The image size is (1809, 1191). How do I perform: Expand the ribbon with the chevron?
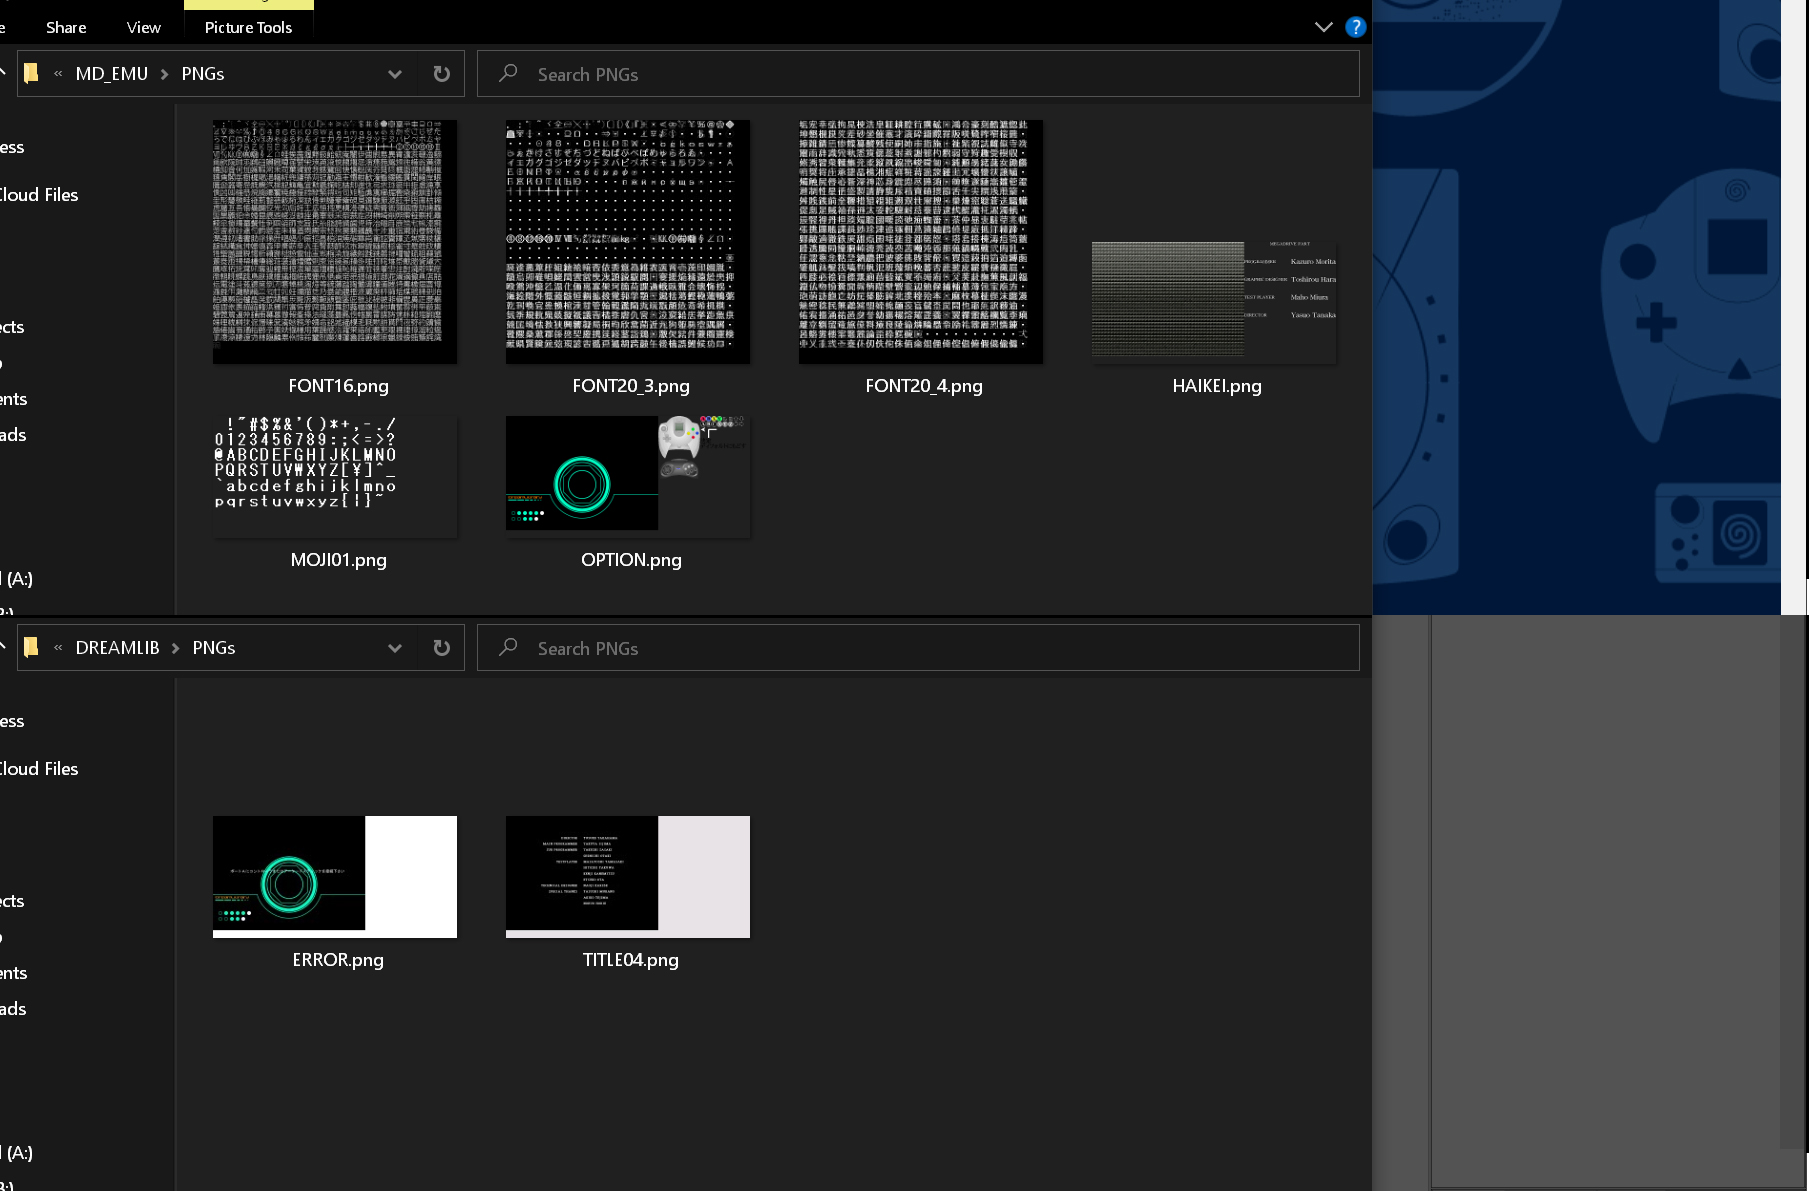[1323, 27]
